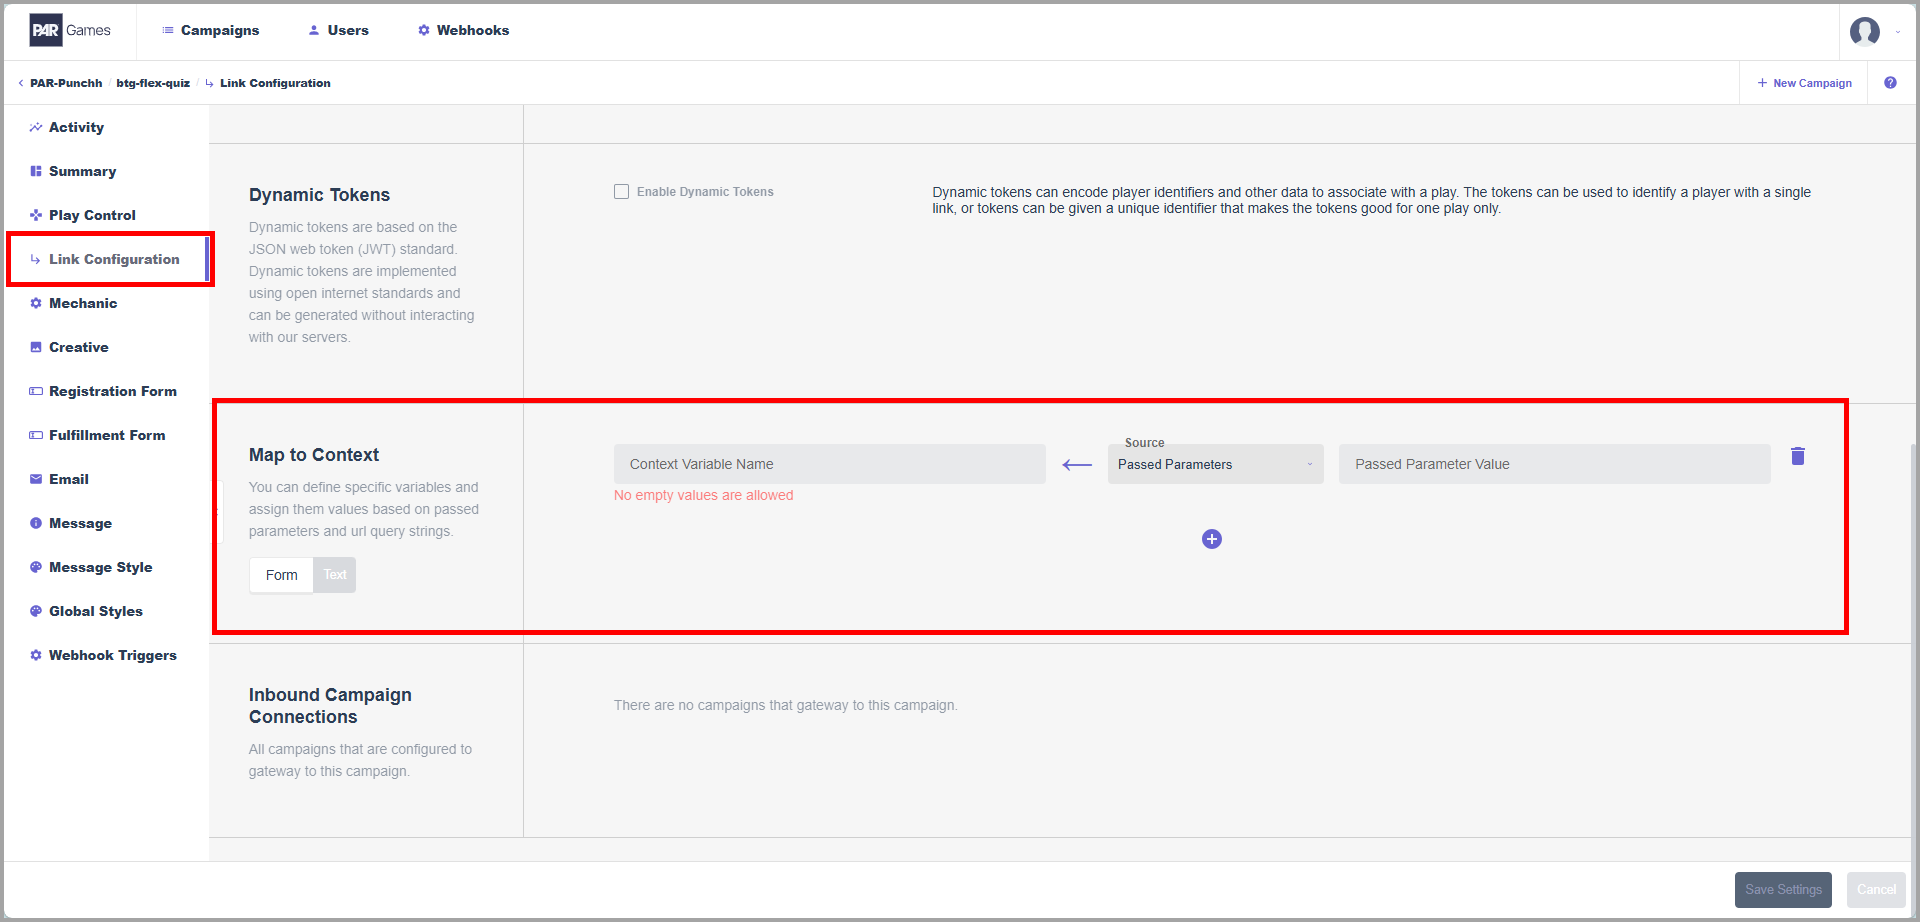This screenshot has height=922, width=1920.
Task: Click the Message Style palette icon
Action: click(x=36, y=567)
